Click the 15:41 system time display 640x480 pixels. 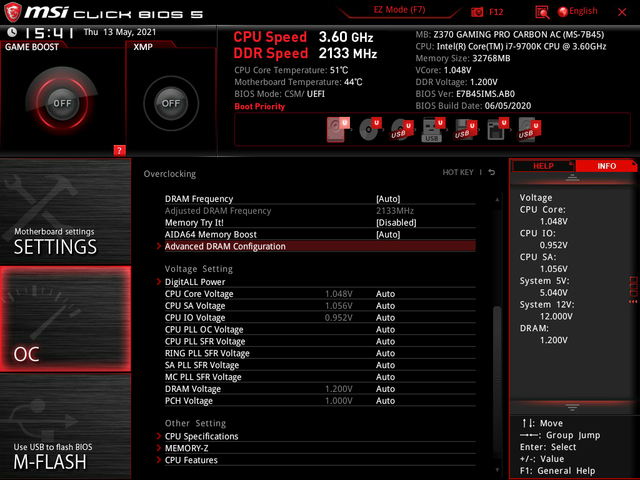49,32
